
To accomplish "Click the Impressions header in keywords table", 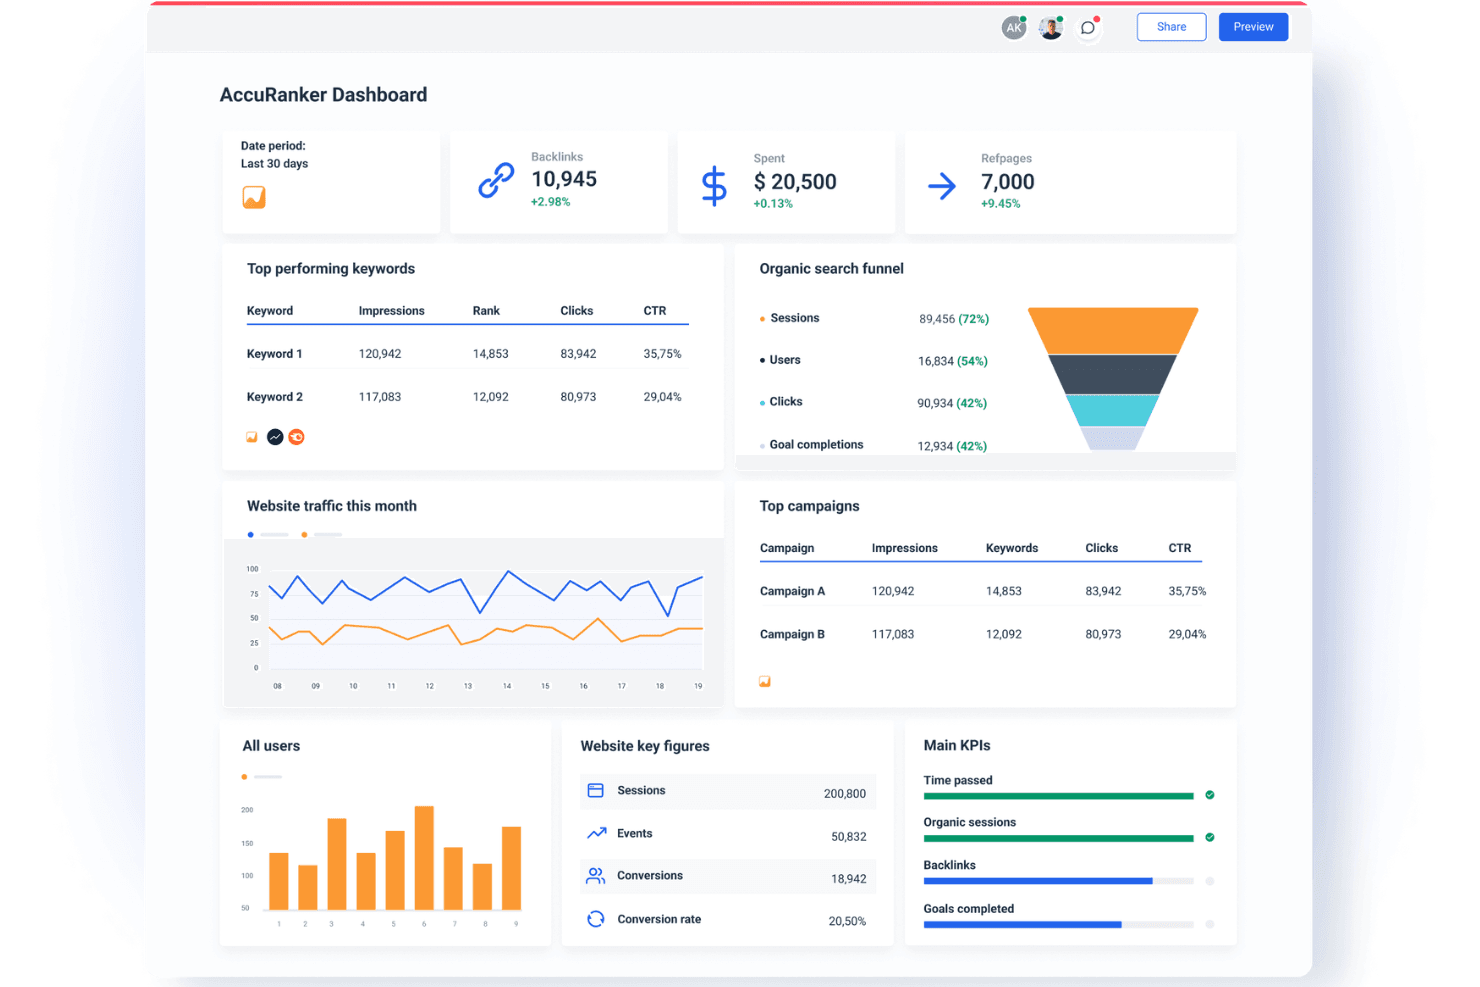I will coord(392,311).
